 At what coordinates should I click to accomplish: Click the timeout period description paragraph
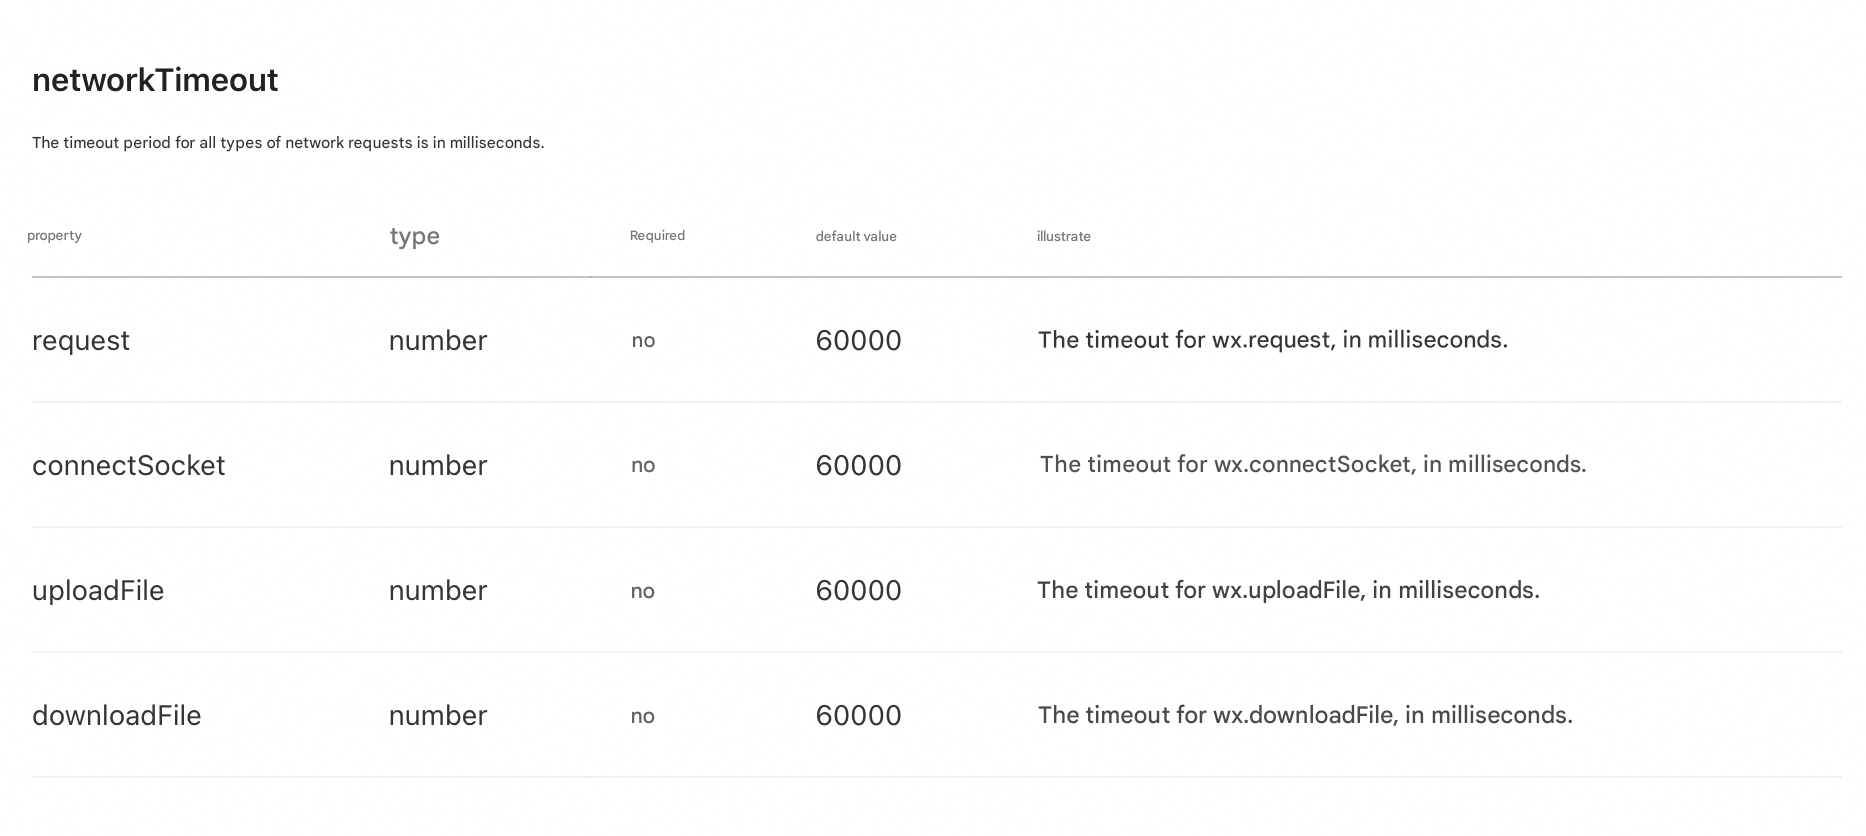[x=288, y=143]
